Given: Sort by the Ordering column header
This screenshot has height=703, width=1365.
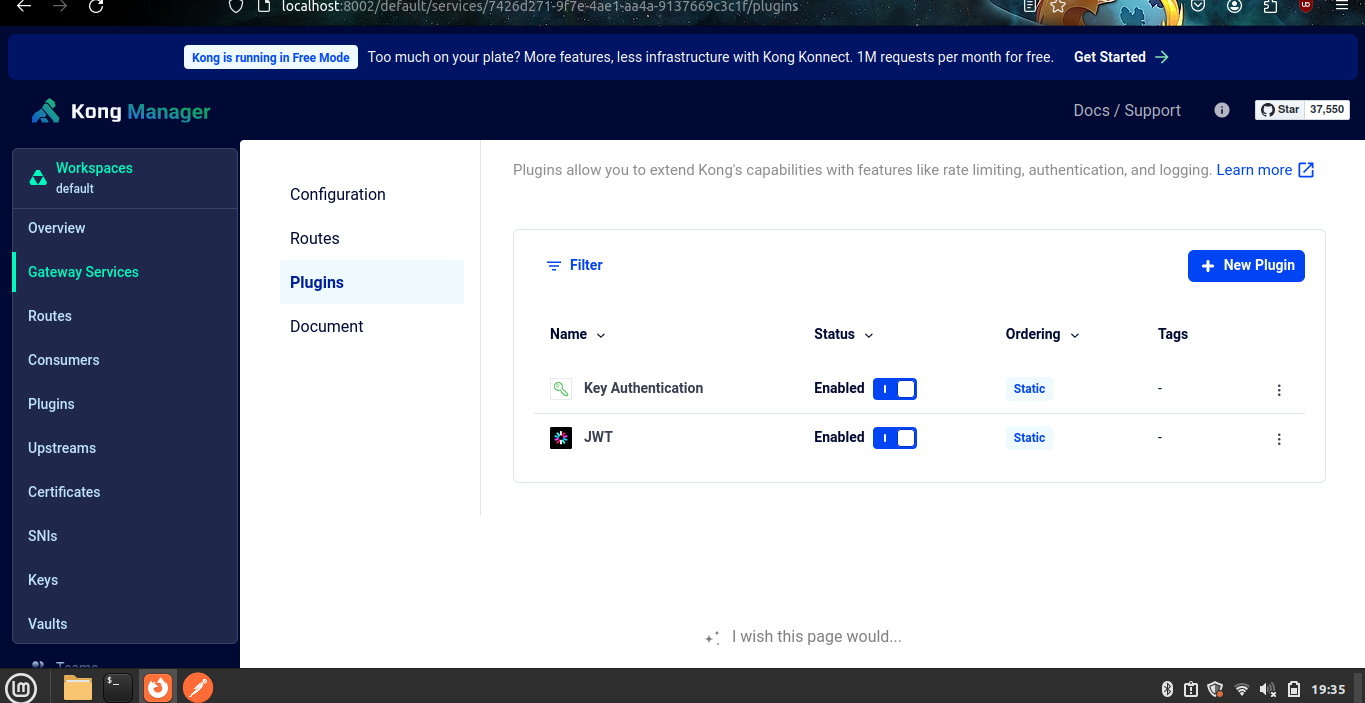Looking at the screenshot, I should 1043,334.
